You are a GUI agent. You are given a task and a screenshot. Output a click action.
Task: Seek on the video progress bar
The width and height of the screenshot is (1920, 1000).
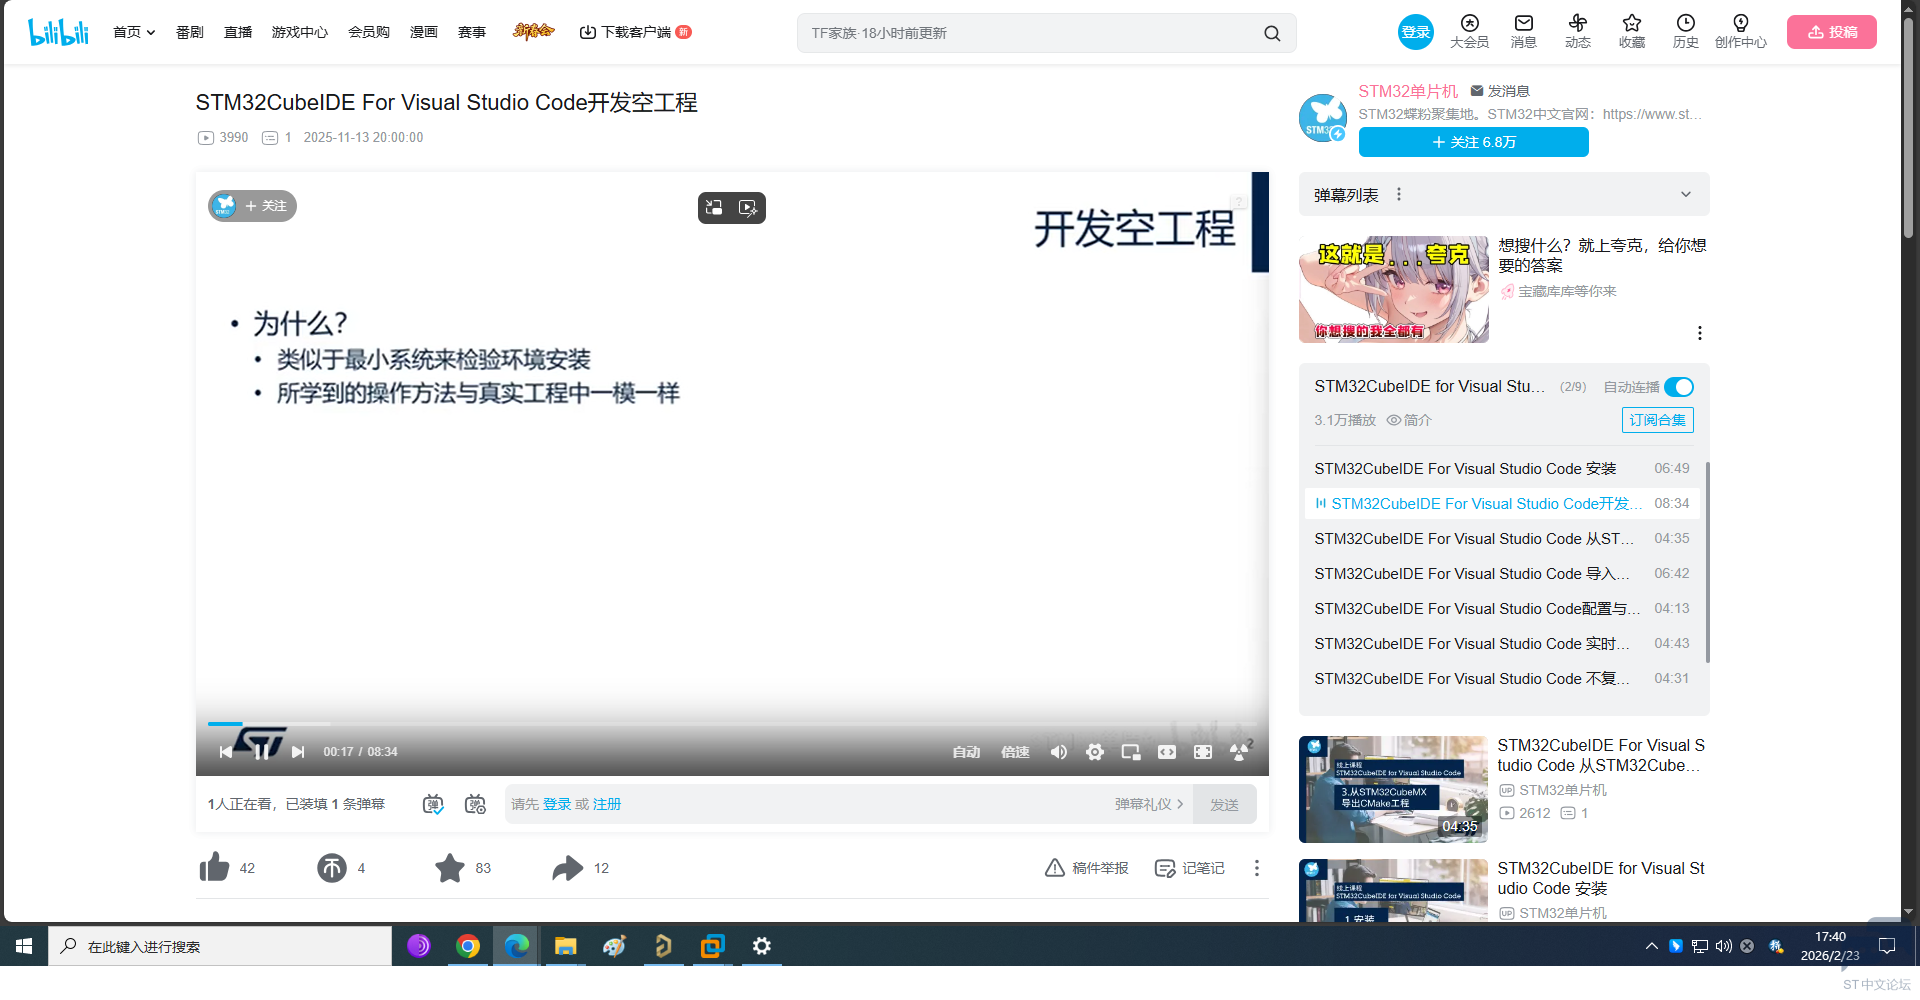pos(732,723)
